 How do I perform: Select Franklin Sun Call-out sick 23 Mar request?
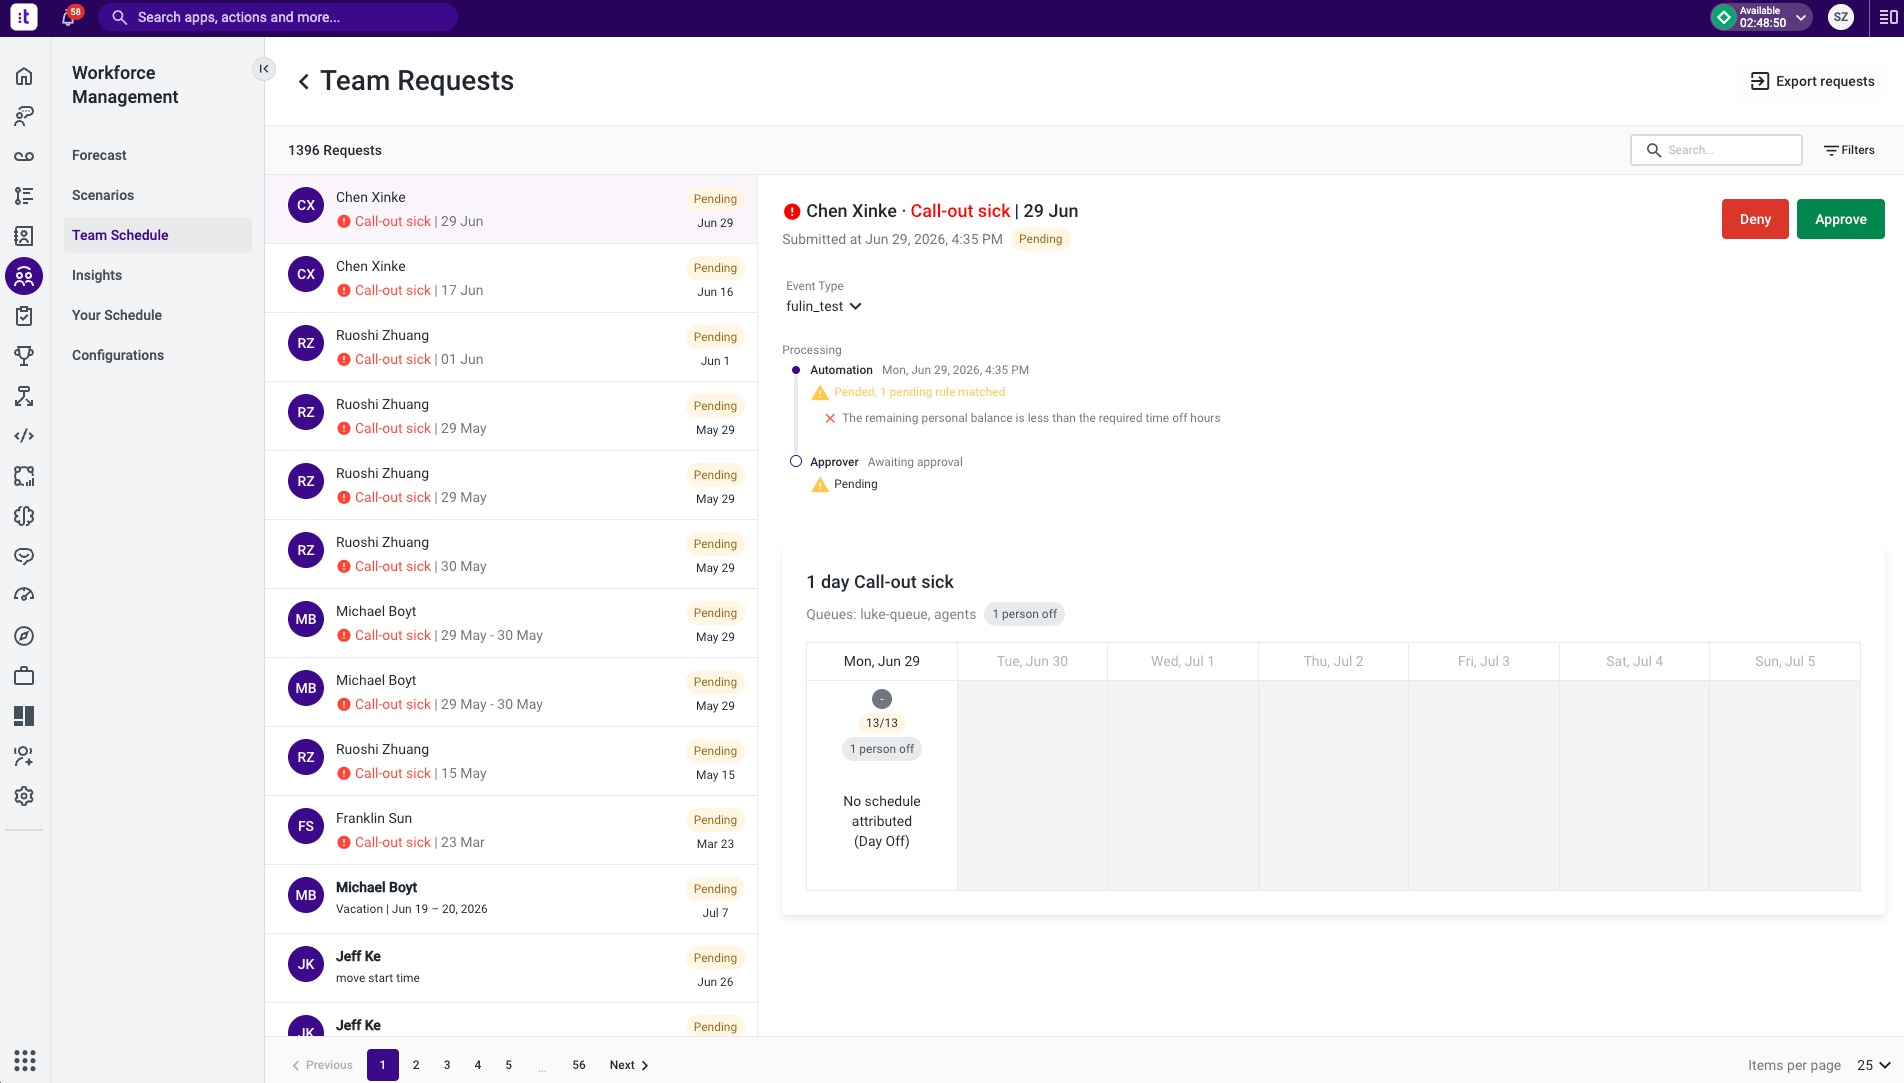click(x=511, y=831)
